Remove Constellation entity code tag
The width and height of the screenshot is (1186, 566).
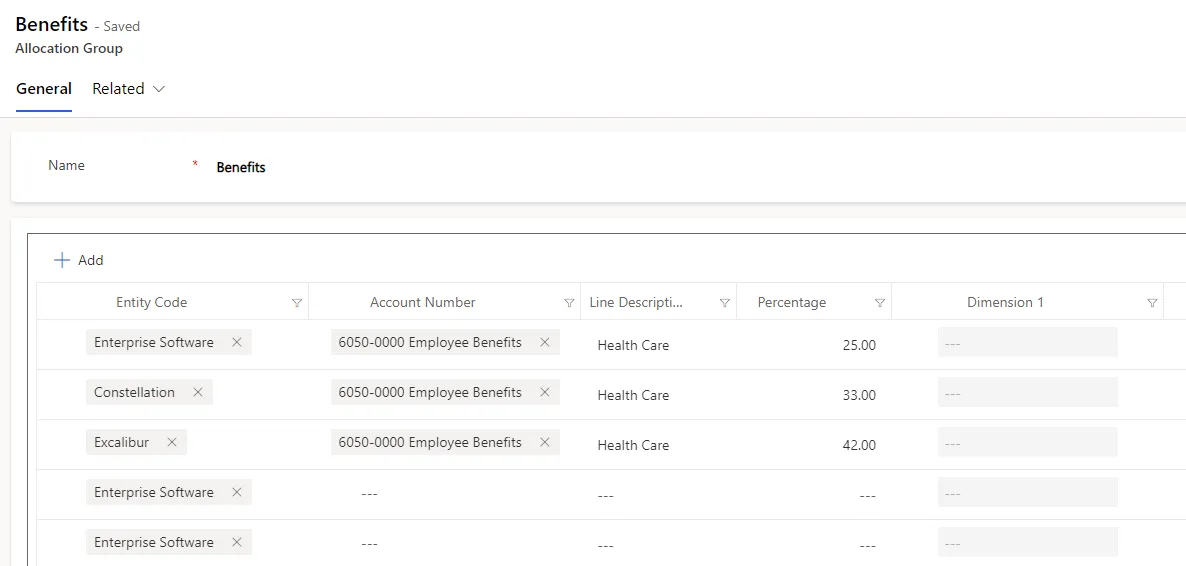(x=198, y=392)
